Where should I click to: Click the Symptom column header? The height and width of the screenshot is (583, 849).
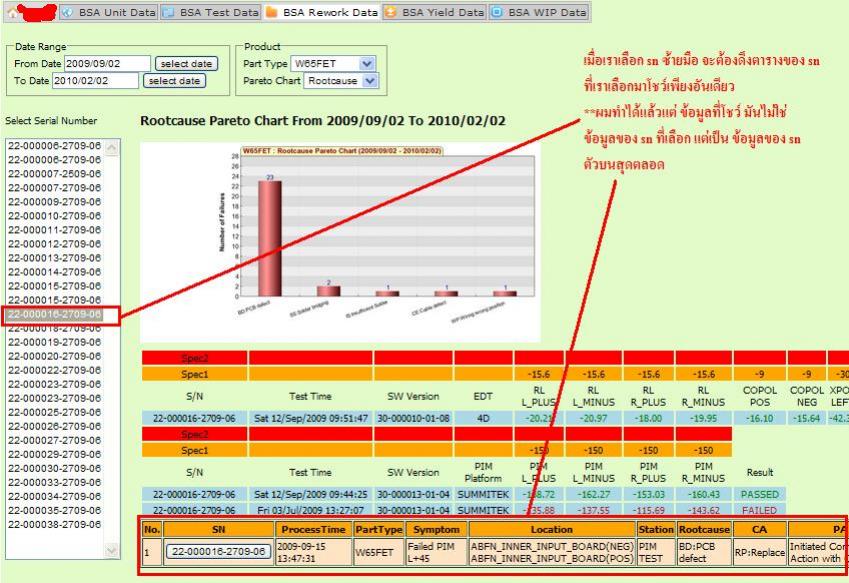436,529
